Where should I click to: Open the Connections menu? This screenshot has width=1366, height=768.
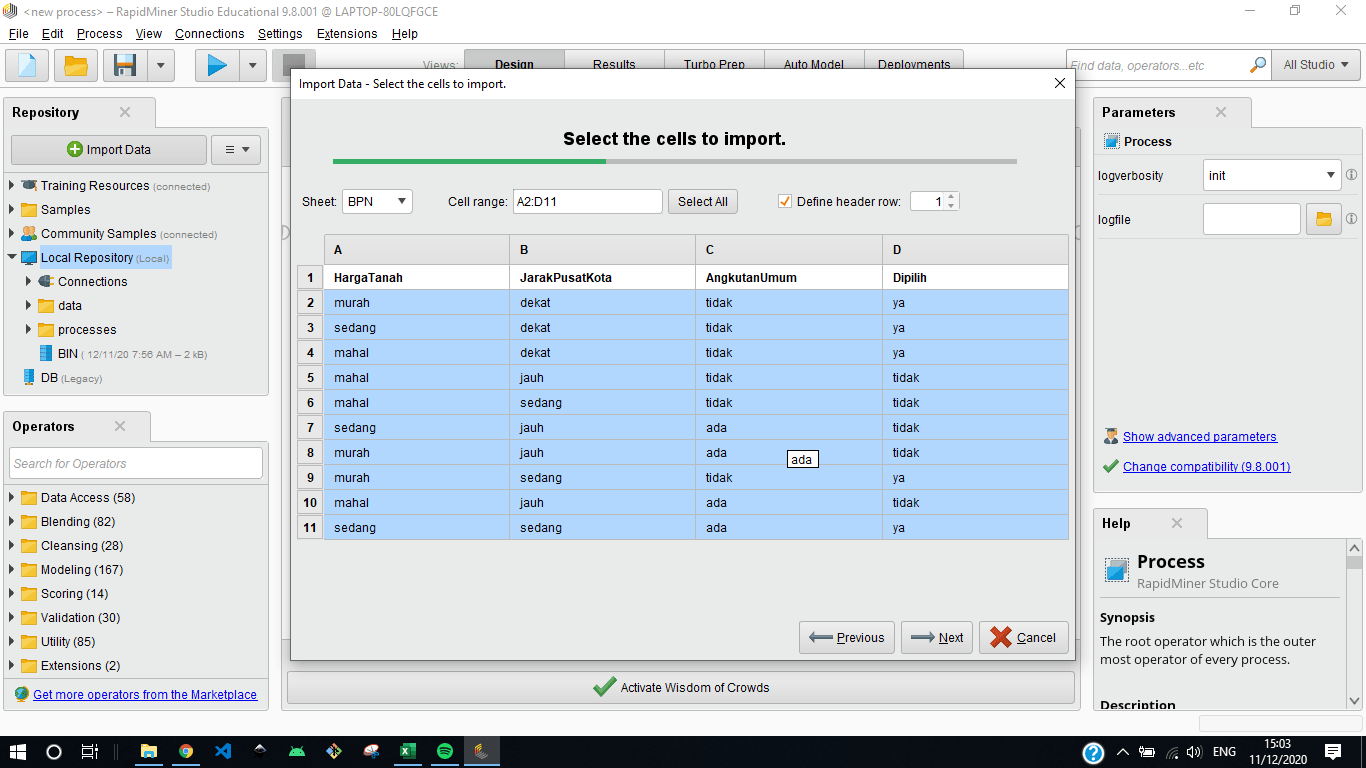coord(209,33)
